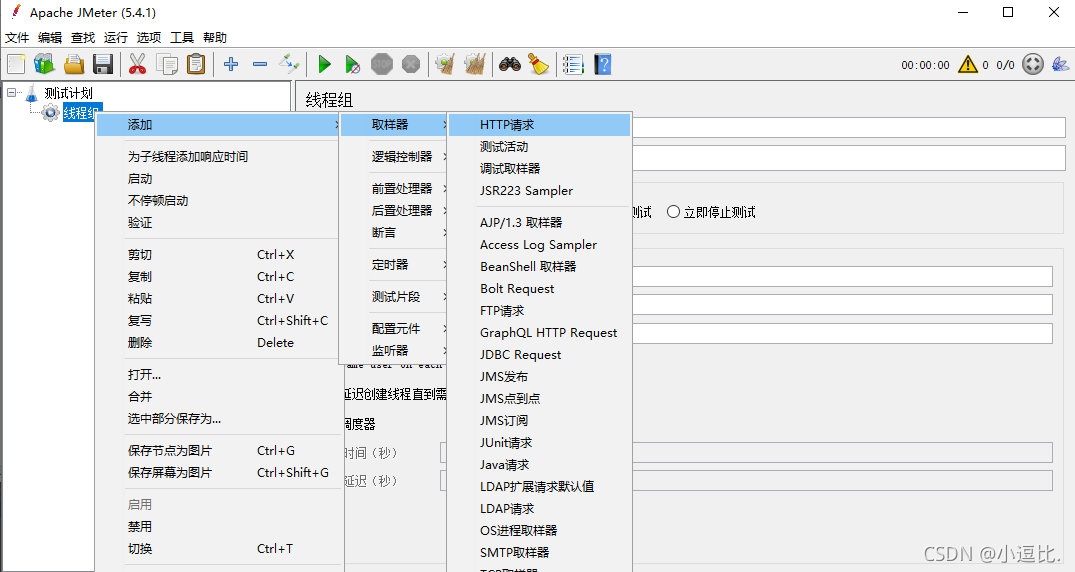Click the New test plan toolbar icon
This screenshot has width=1075, height=572.
click(16, 64)
